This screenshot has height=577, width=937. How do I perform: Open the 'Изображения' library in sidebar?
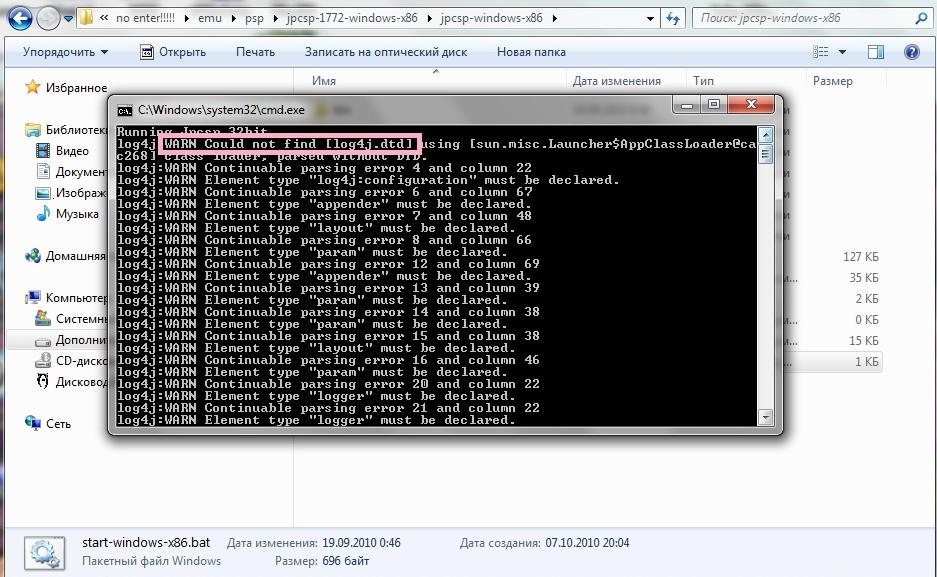pyautogui.click(x=81, y=193)
